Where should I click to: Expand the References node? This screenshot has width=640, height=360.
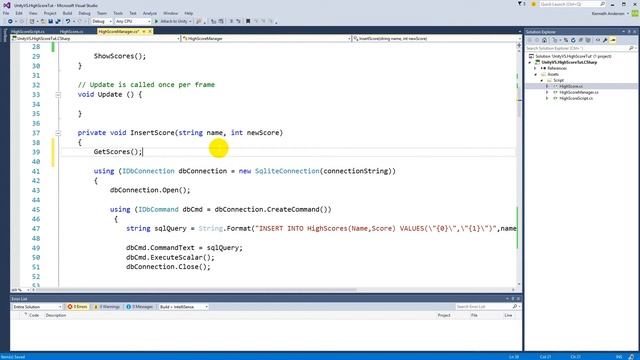[x=536, y=68]
